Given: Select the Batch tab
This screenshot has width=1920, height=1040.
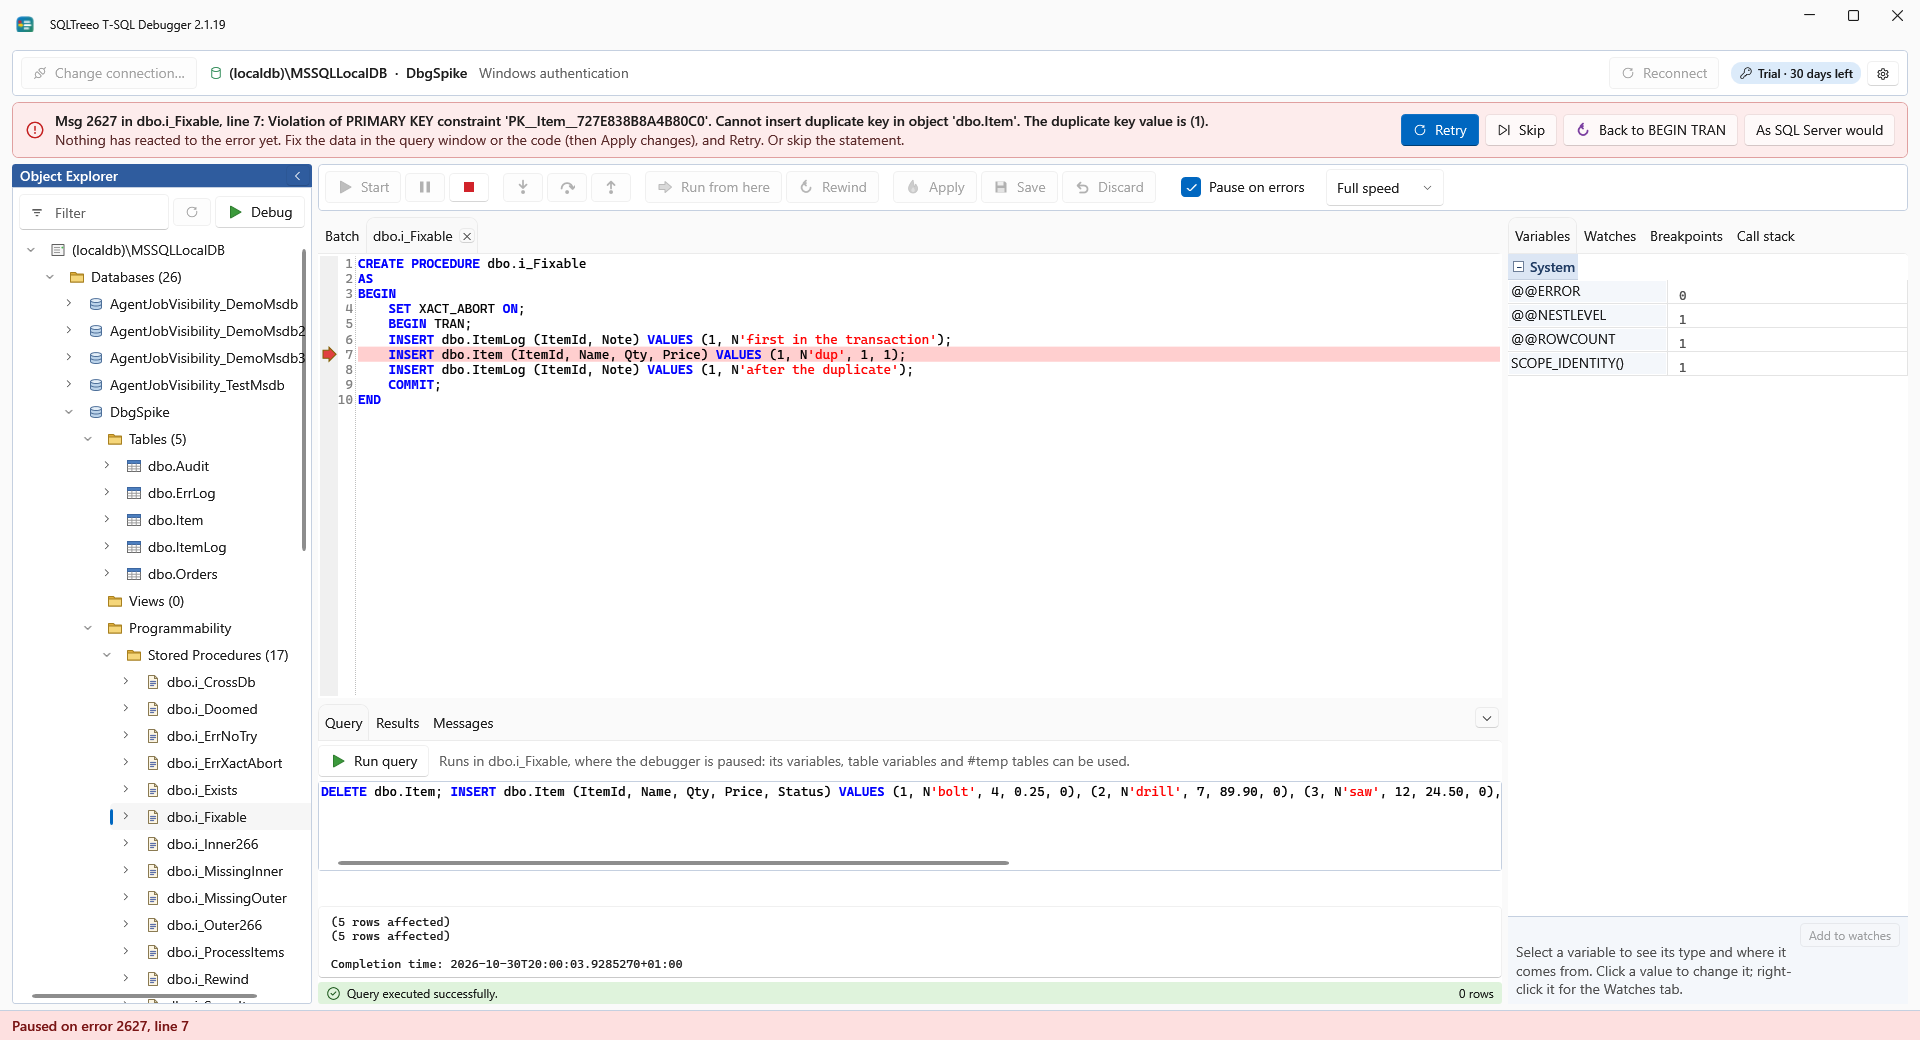Looking at the screenshot, I should [341, 236].
